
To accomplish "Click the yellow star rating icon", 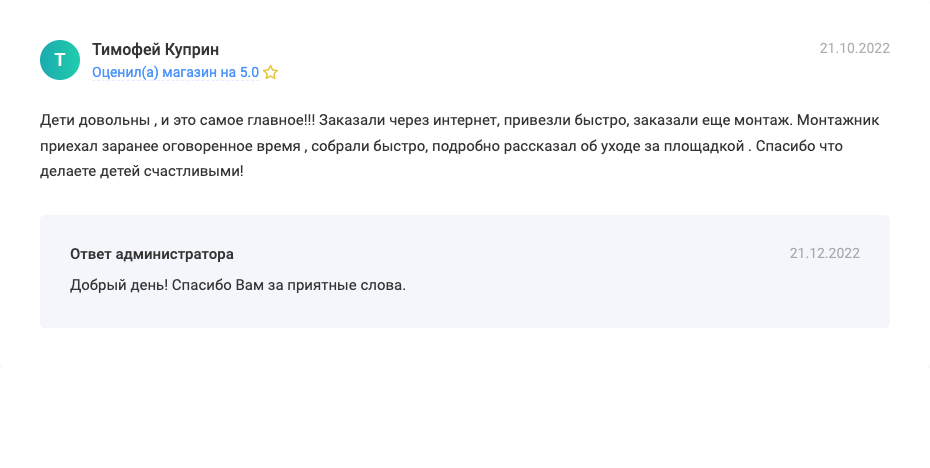I will (270, 73).
